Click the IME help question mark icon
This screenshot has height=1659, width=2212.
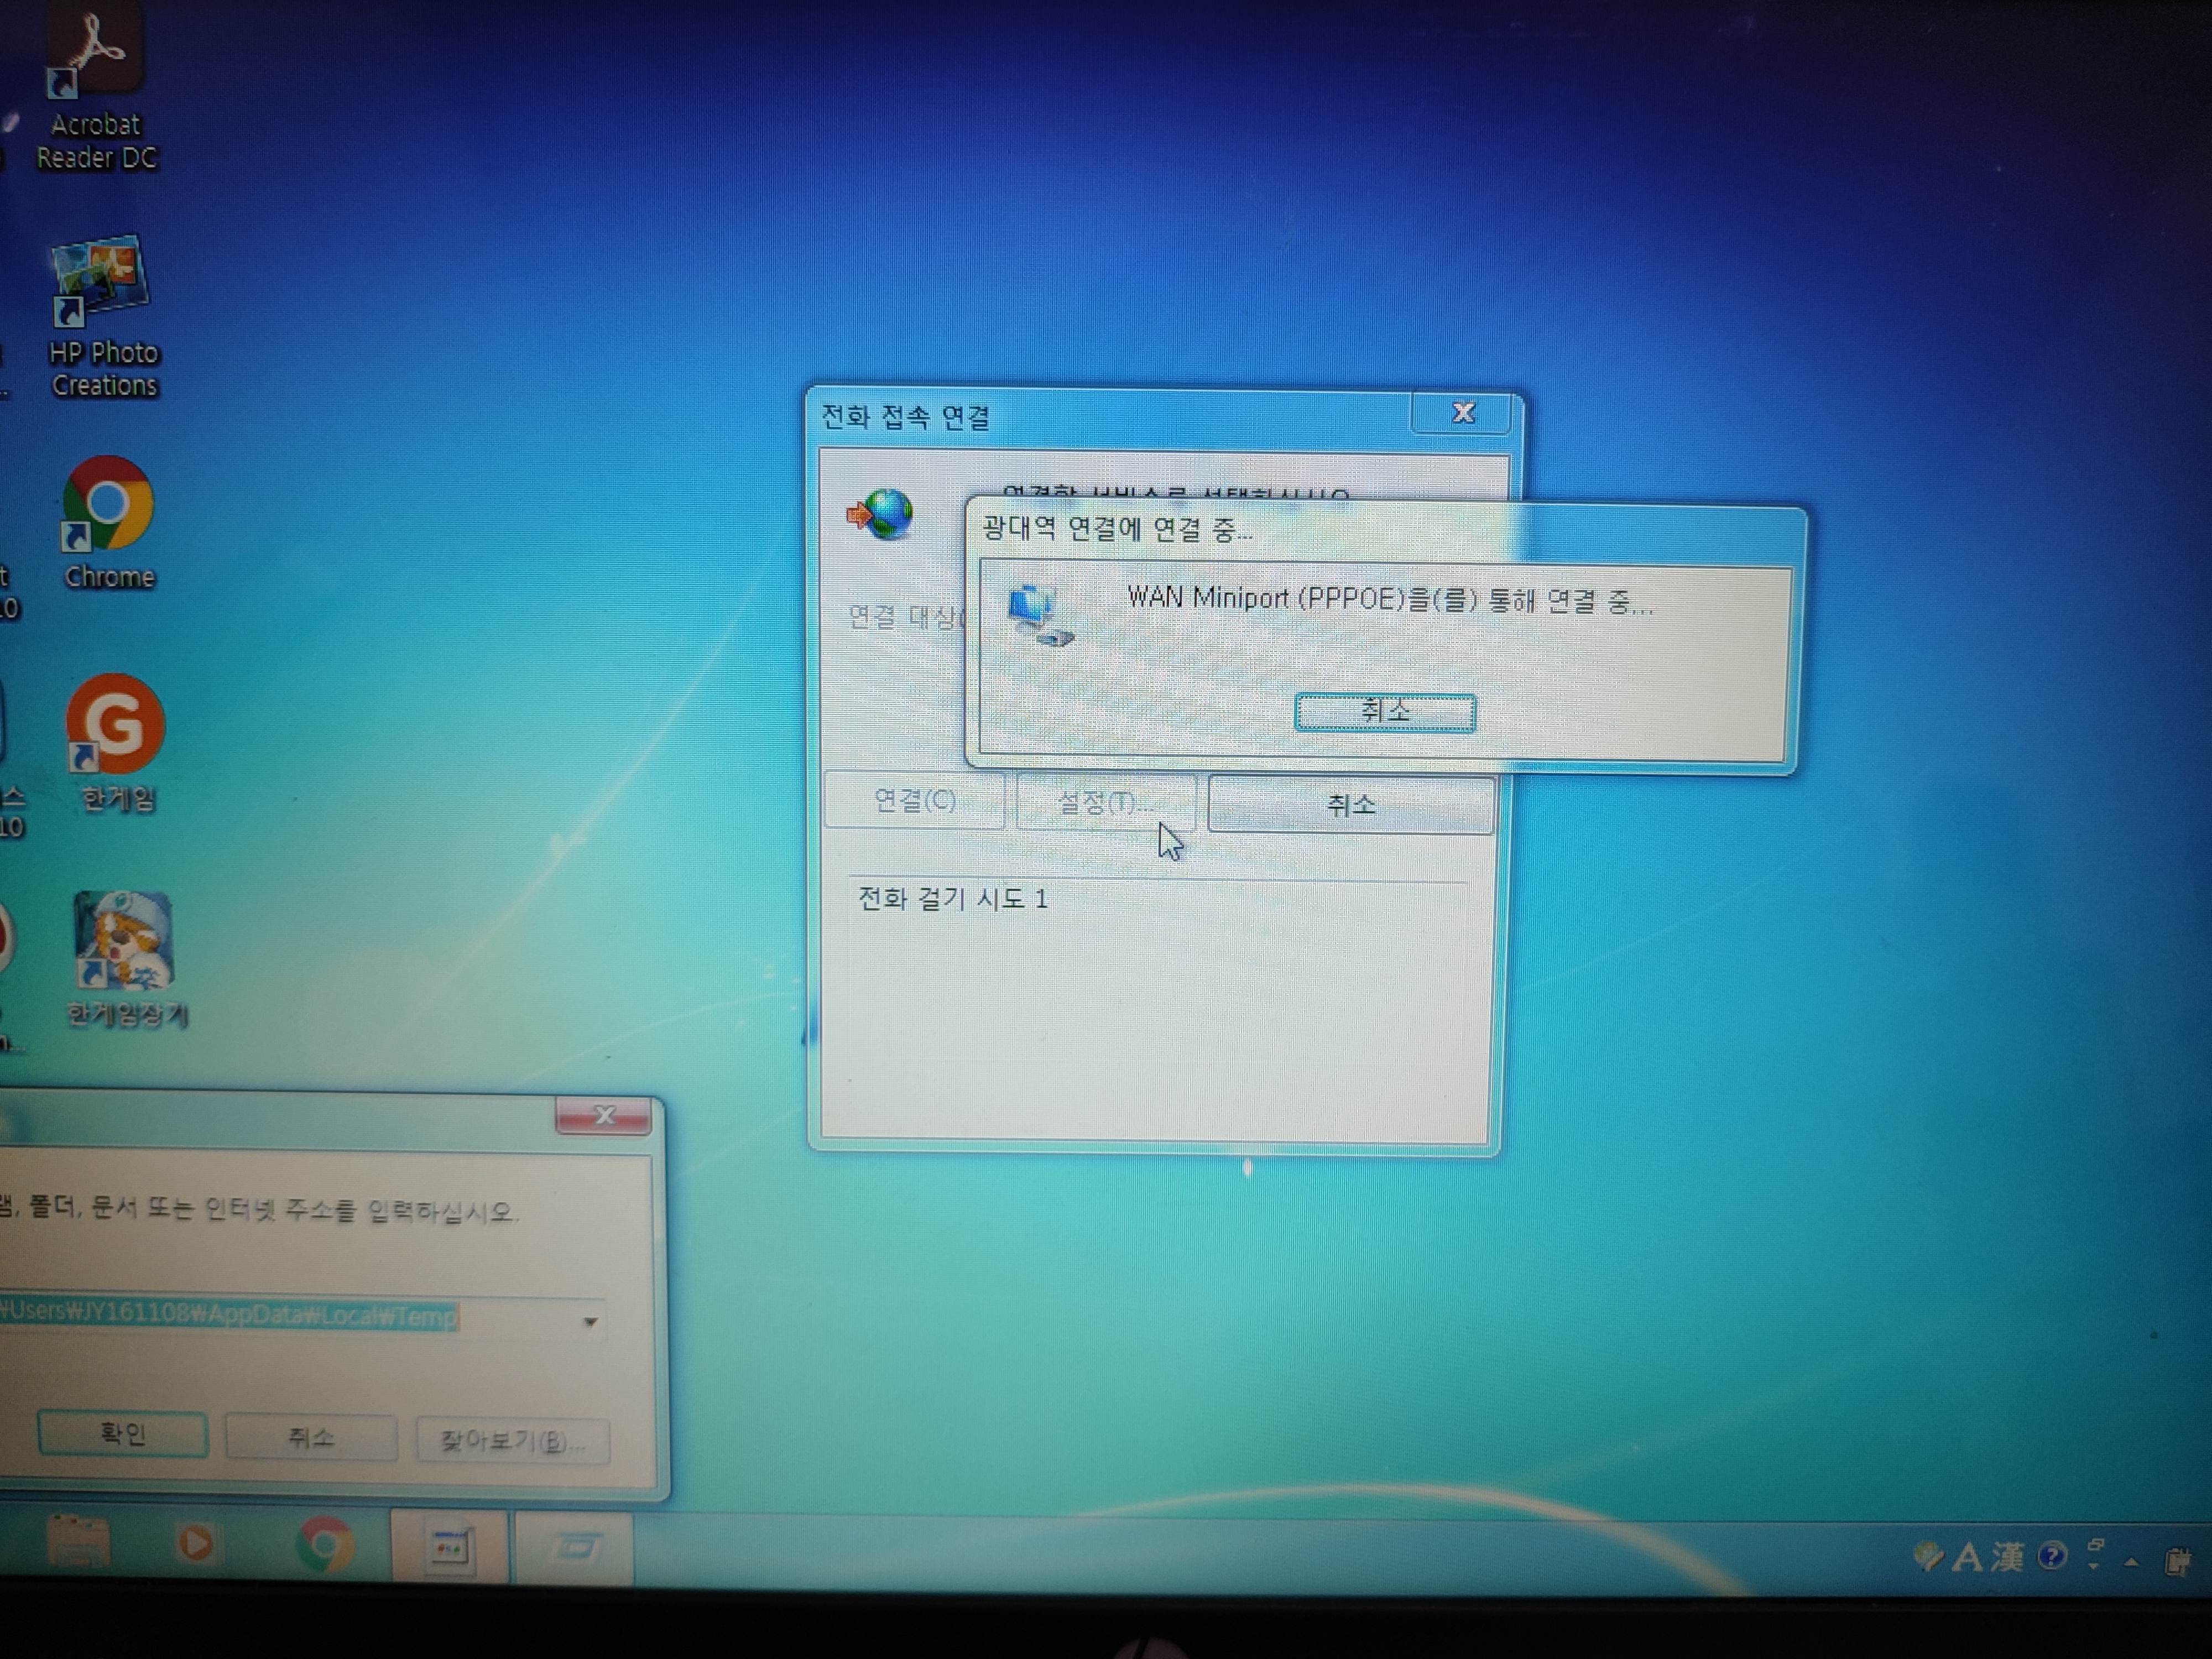point(2052,1556)
